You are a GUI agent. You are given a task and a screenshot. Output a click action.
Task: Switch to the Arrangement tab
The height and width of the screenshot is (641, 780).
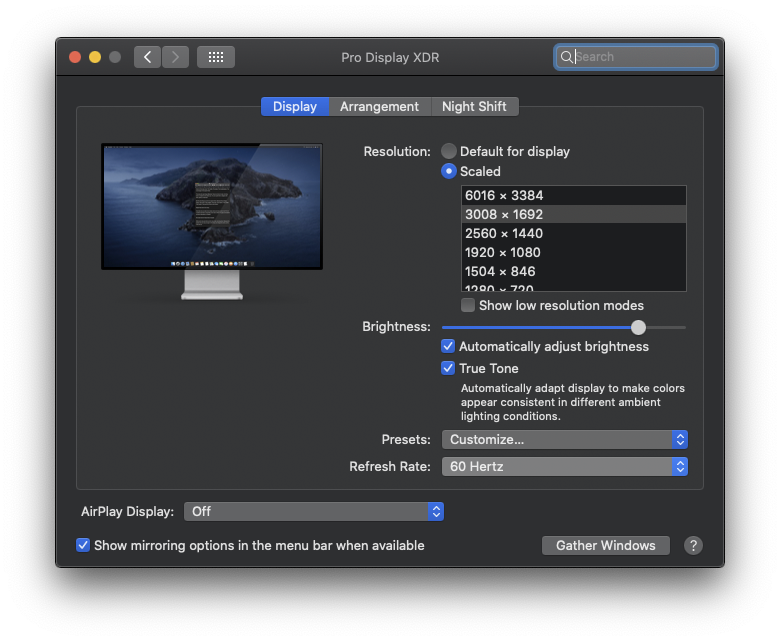click(x=380, y=106)
